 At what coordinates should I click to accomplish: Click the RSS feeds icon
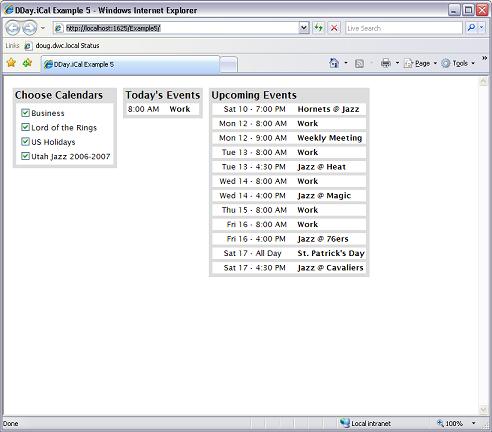(x=359, y=63)
